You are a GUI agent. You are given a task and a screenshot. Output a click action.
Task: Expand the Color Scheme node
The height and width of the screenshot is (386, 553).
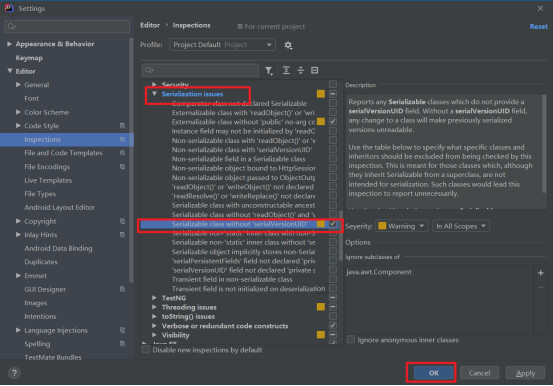18,112
